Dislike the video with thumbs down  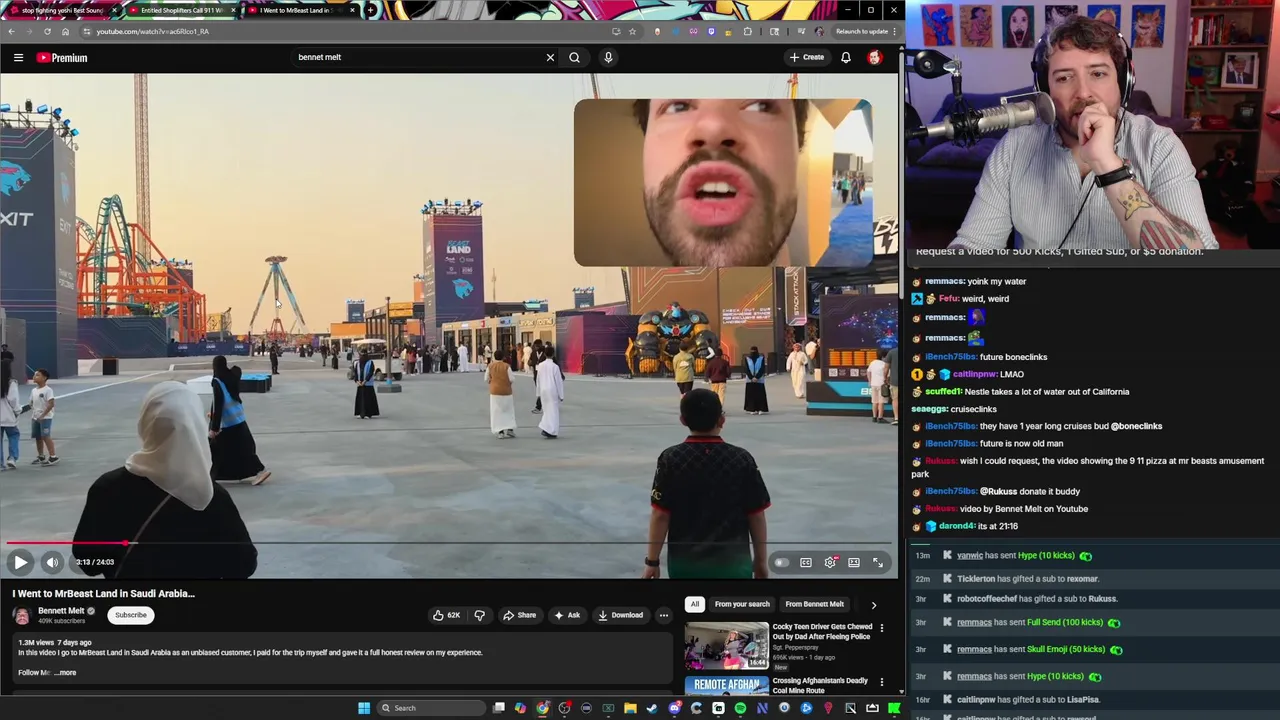[x=479, y=615]
